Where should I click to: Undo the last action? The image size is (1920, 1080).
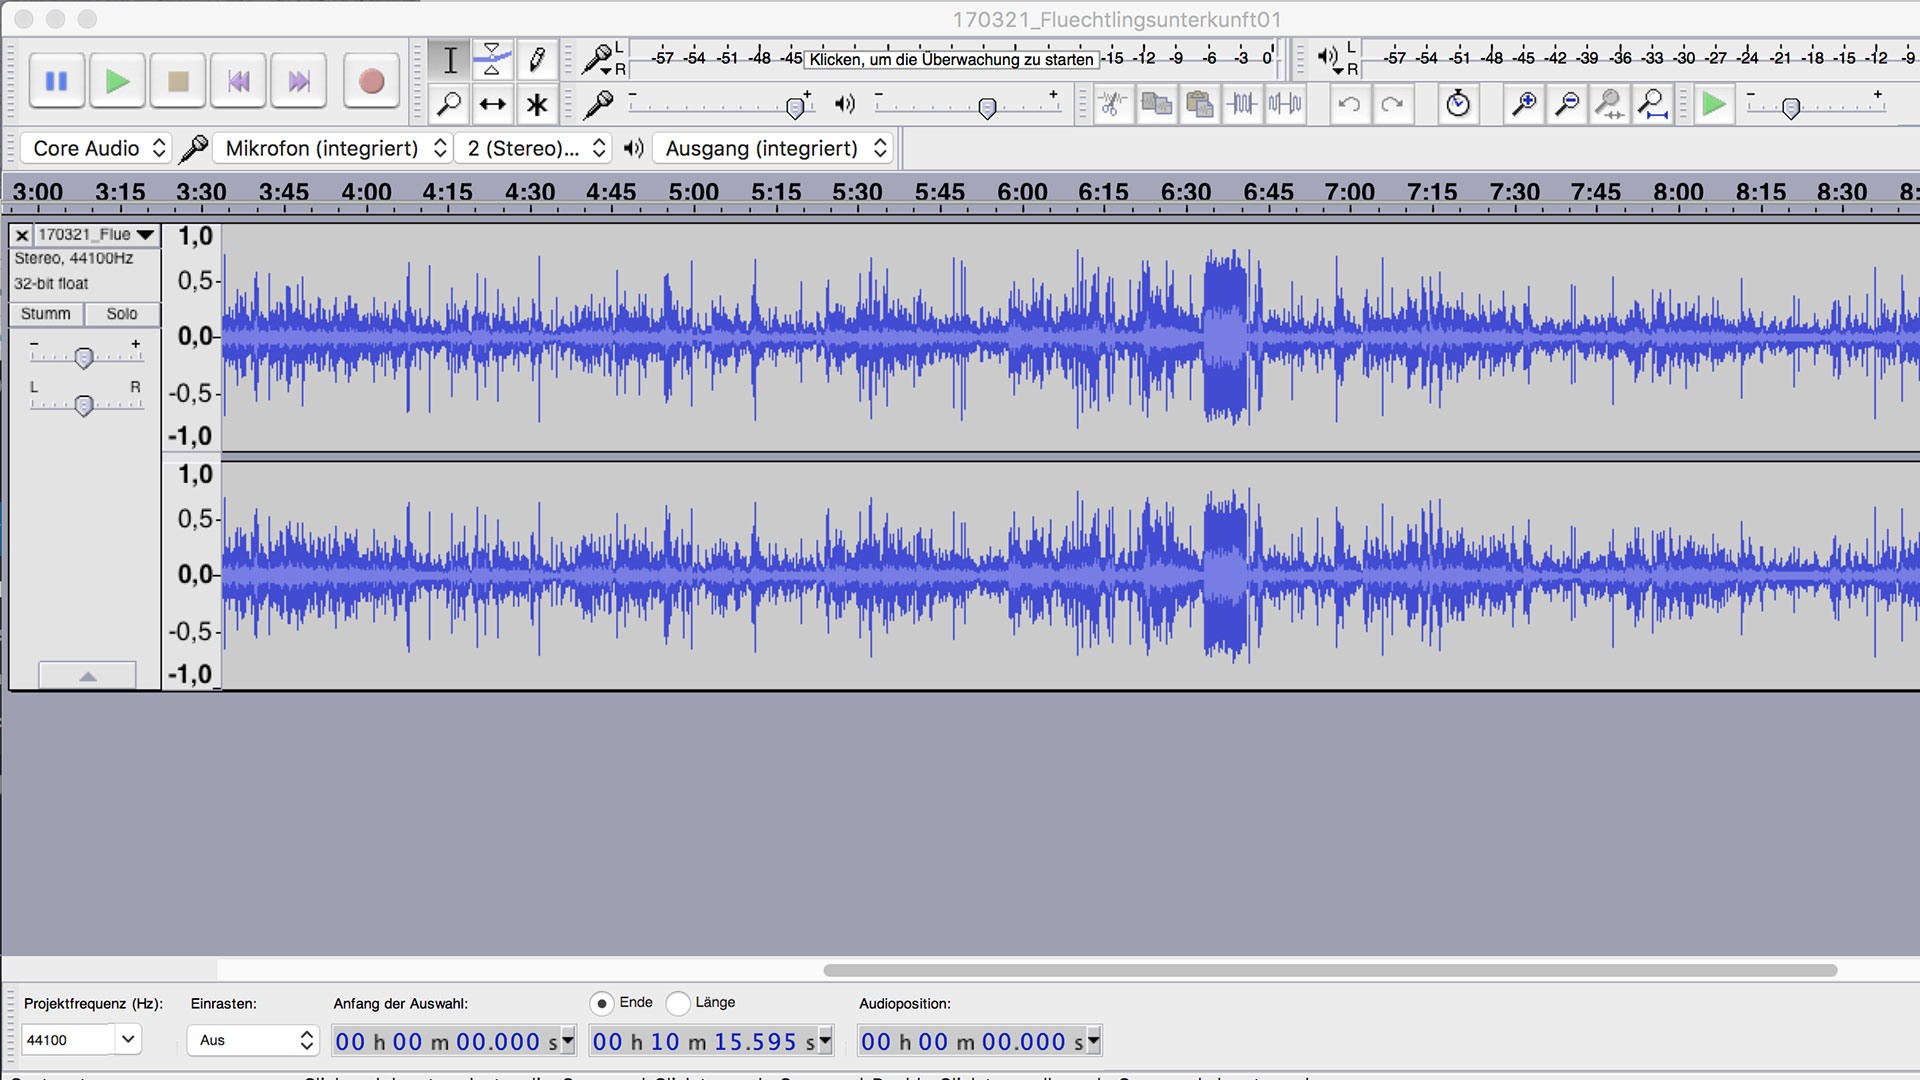click(x=1349, y=104)
